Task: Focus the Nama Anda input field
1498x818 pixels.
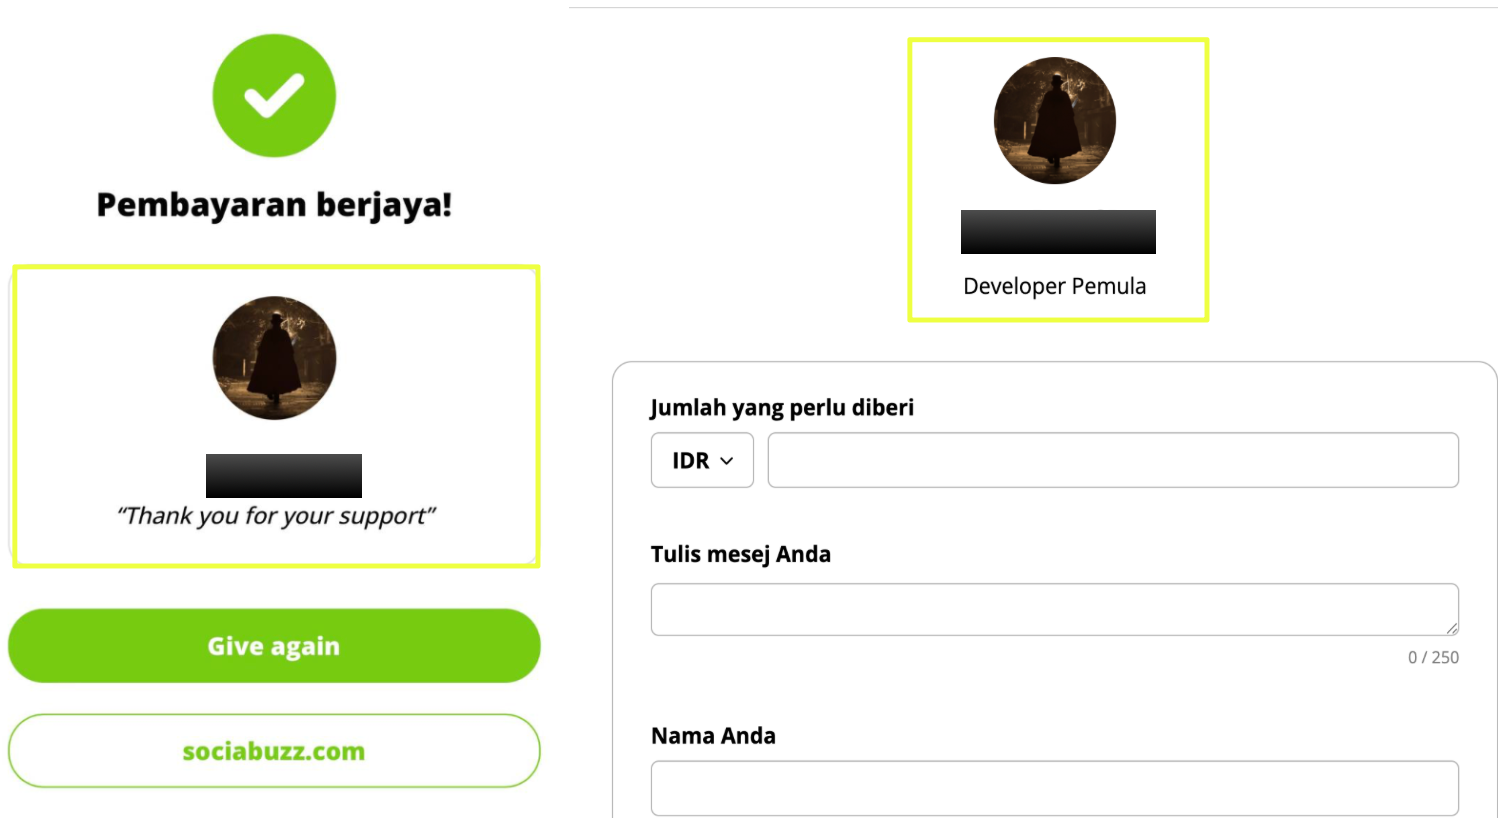Action: click(x=1054, y=788)
